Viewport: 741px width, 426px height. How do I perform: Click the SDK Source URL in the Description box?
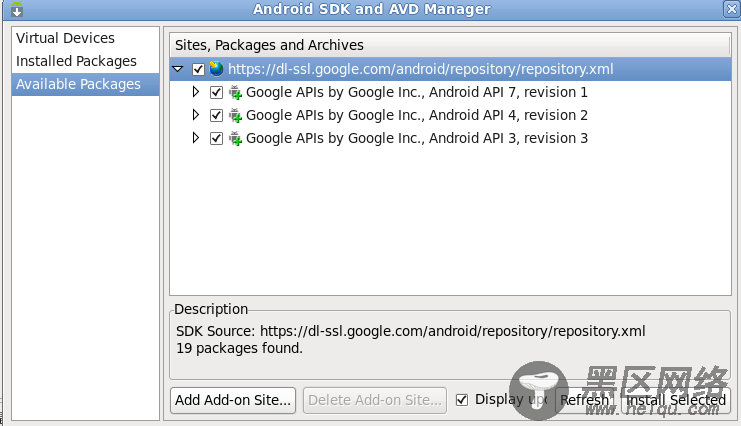pos(453,331)
